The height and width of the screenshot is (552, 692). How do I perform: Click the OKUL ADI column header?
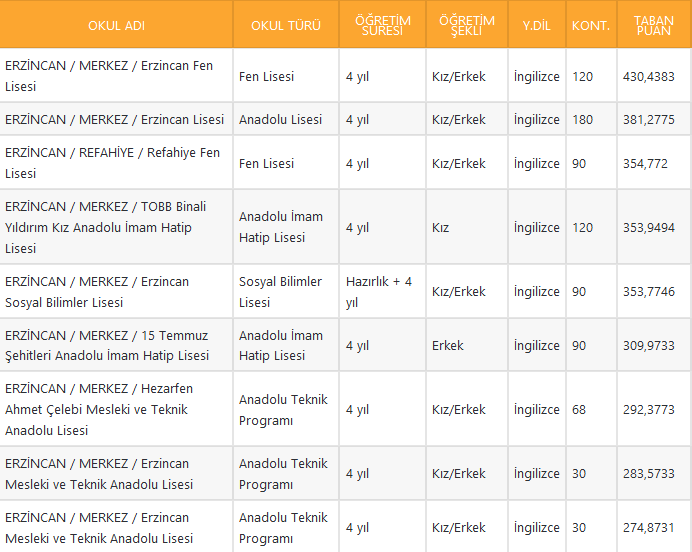[116, 25]
